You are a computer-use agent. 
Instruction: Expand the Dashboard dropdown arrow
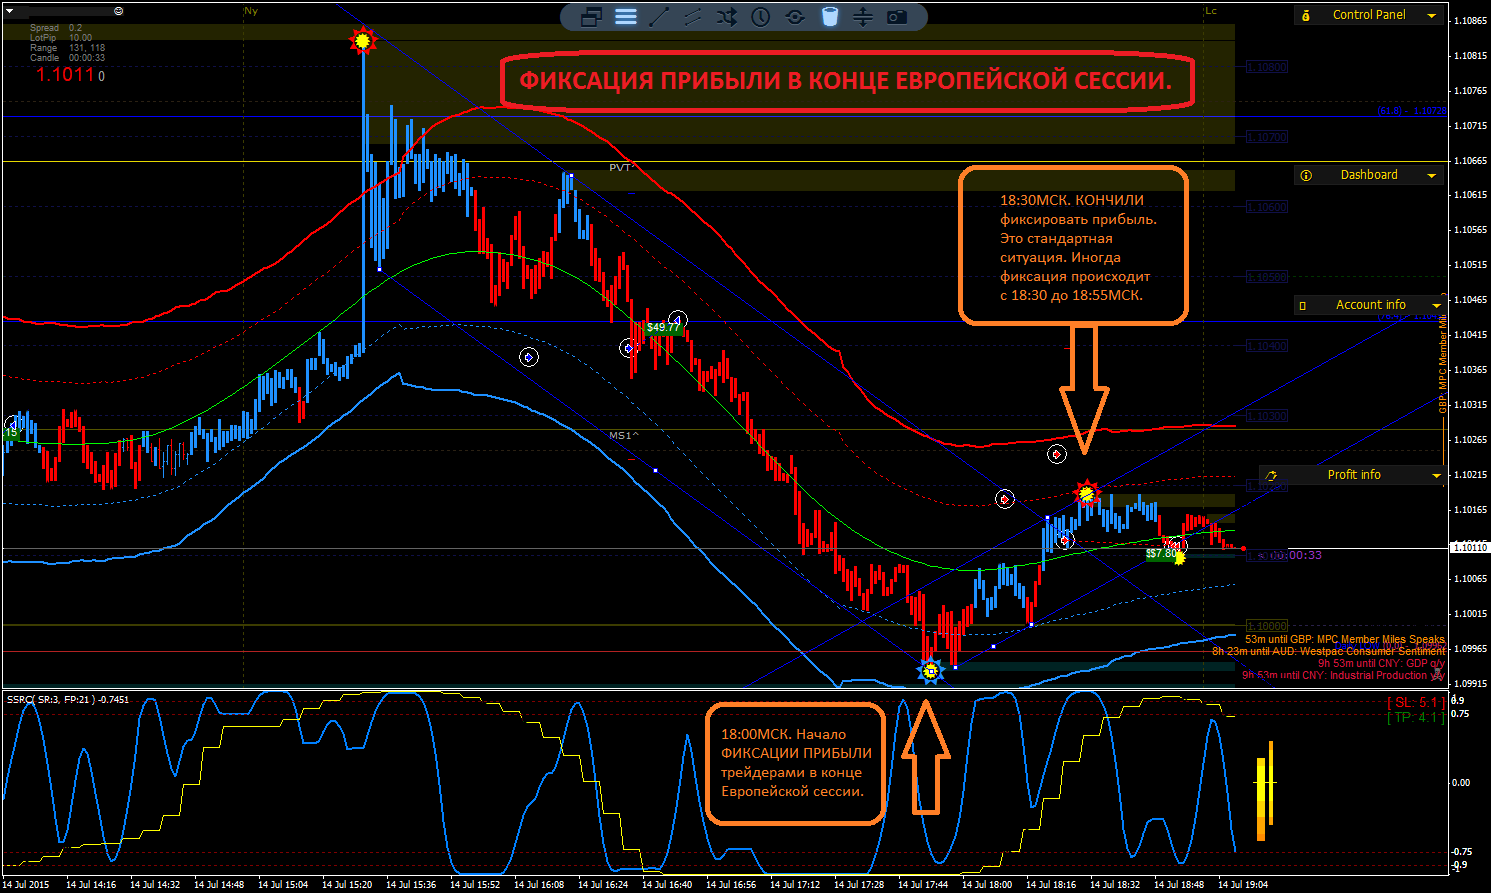point(1432,176)
